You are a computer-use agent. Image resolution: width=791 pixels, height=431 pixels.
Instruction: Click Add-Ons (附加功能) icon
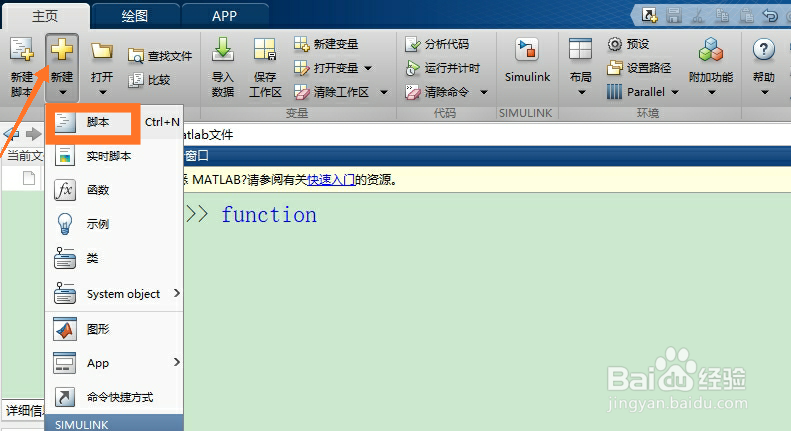pyautogui.click(x=711, y=50)
